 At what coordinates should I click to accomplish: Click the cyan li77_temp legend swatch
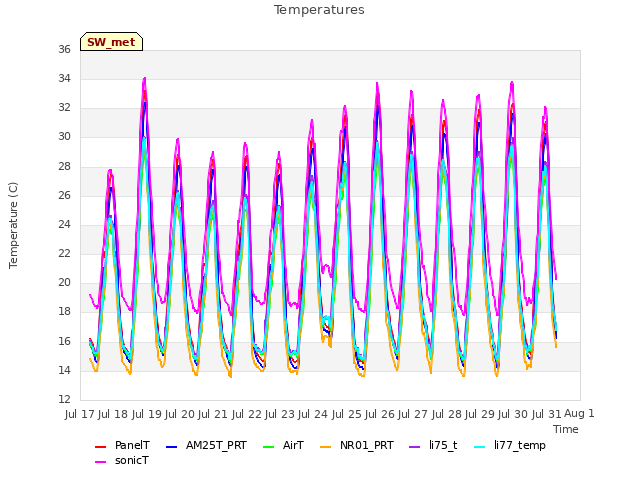[480, 447]
